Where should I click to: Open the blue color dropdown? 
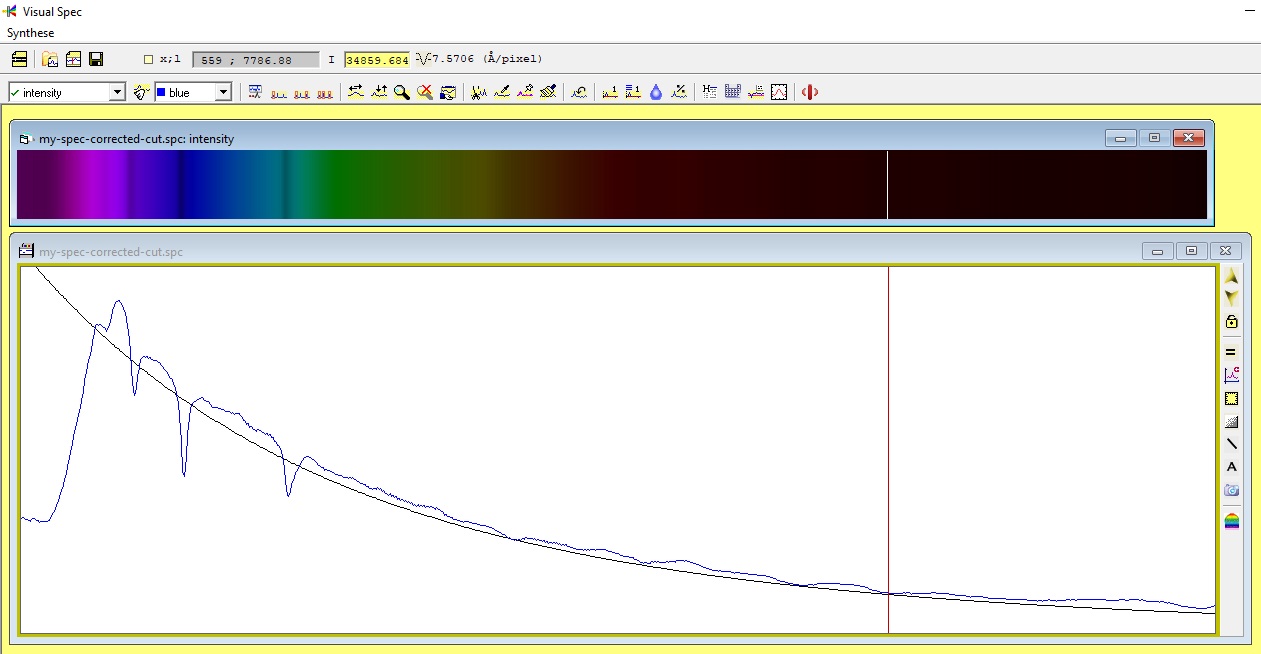click(193, 92)
